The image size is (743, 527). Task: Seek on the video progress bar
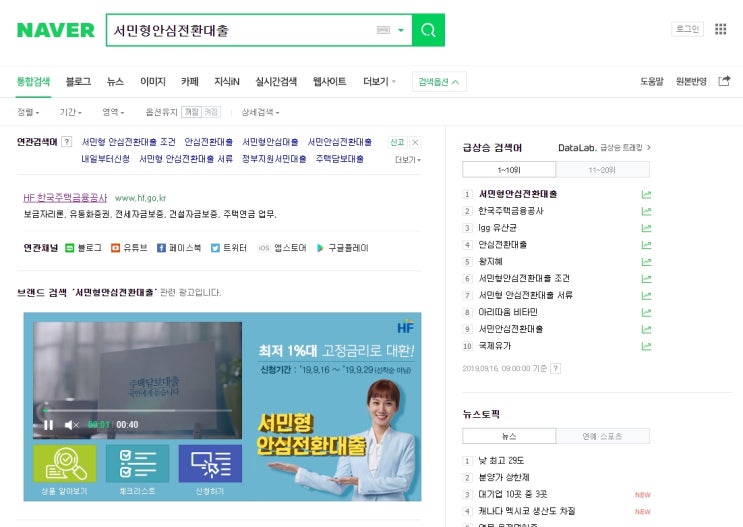137,410
